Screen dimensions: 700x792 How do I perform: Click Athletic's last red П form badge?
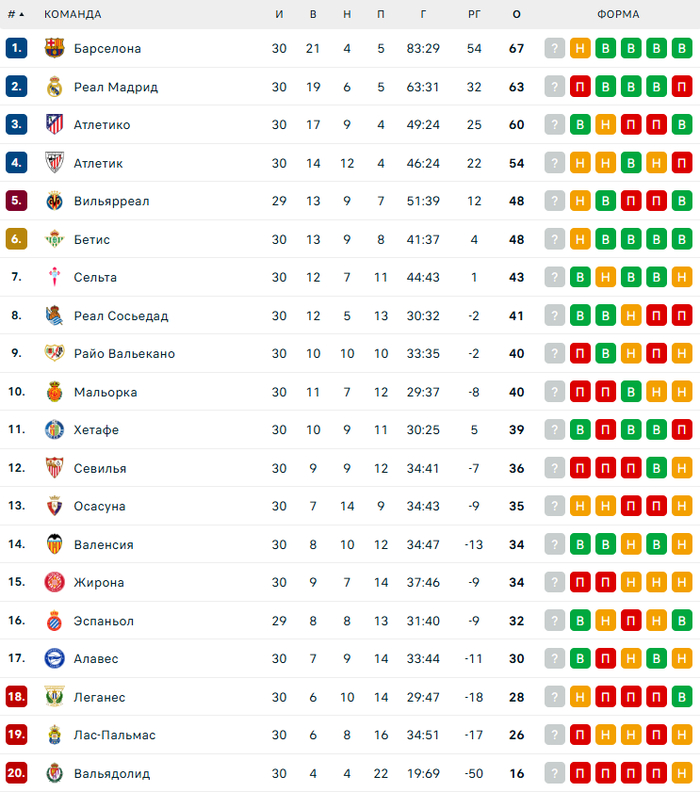point(682,163)
